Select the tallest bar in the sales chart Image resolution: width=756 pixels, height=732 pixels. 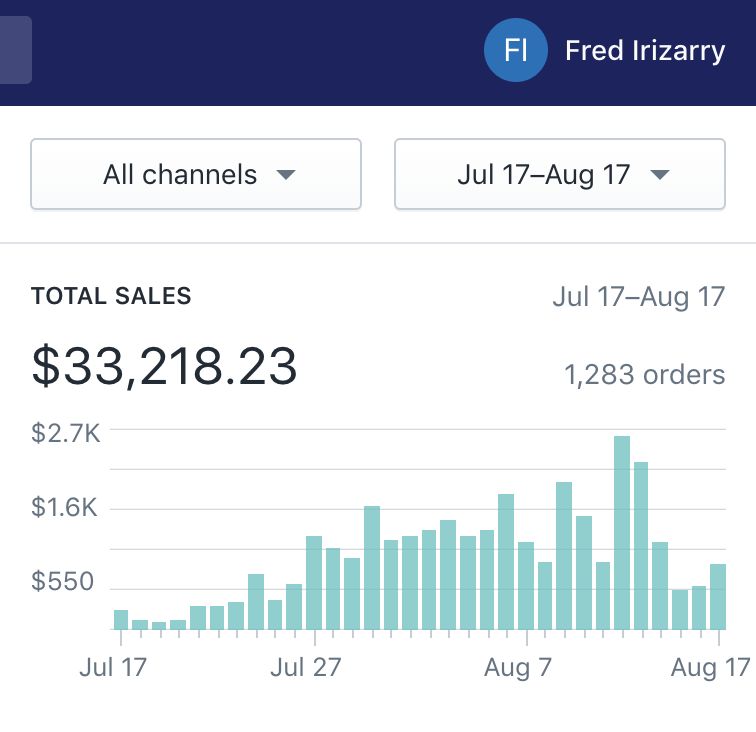pos(622,532)
